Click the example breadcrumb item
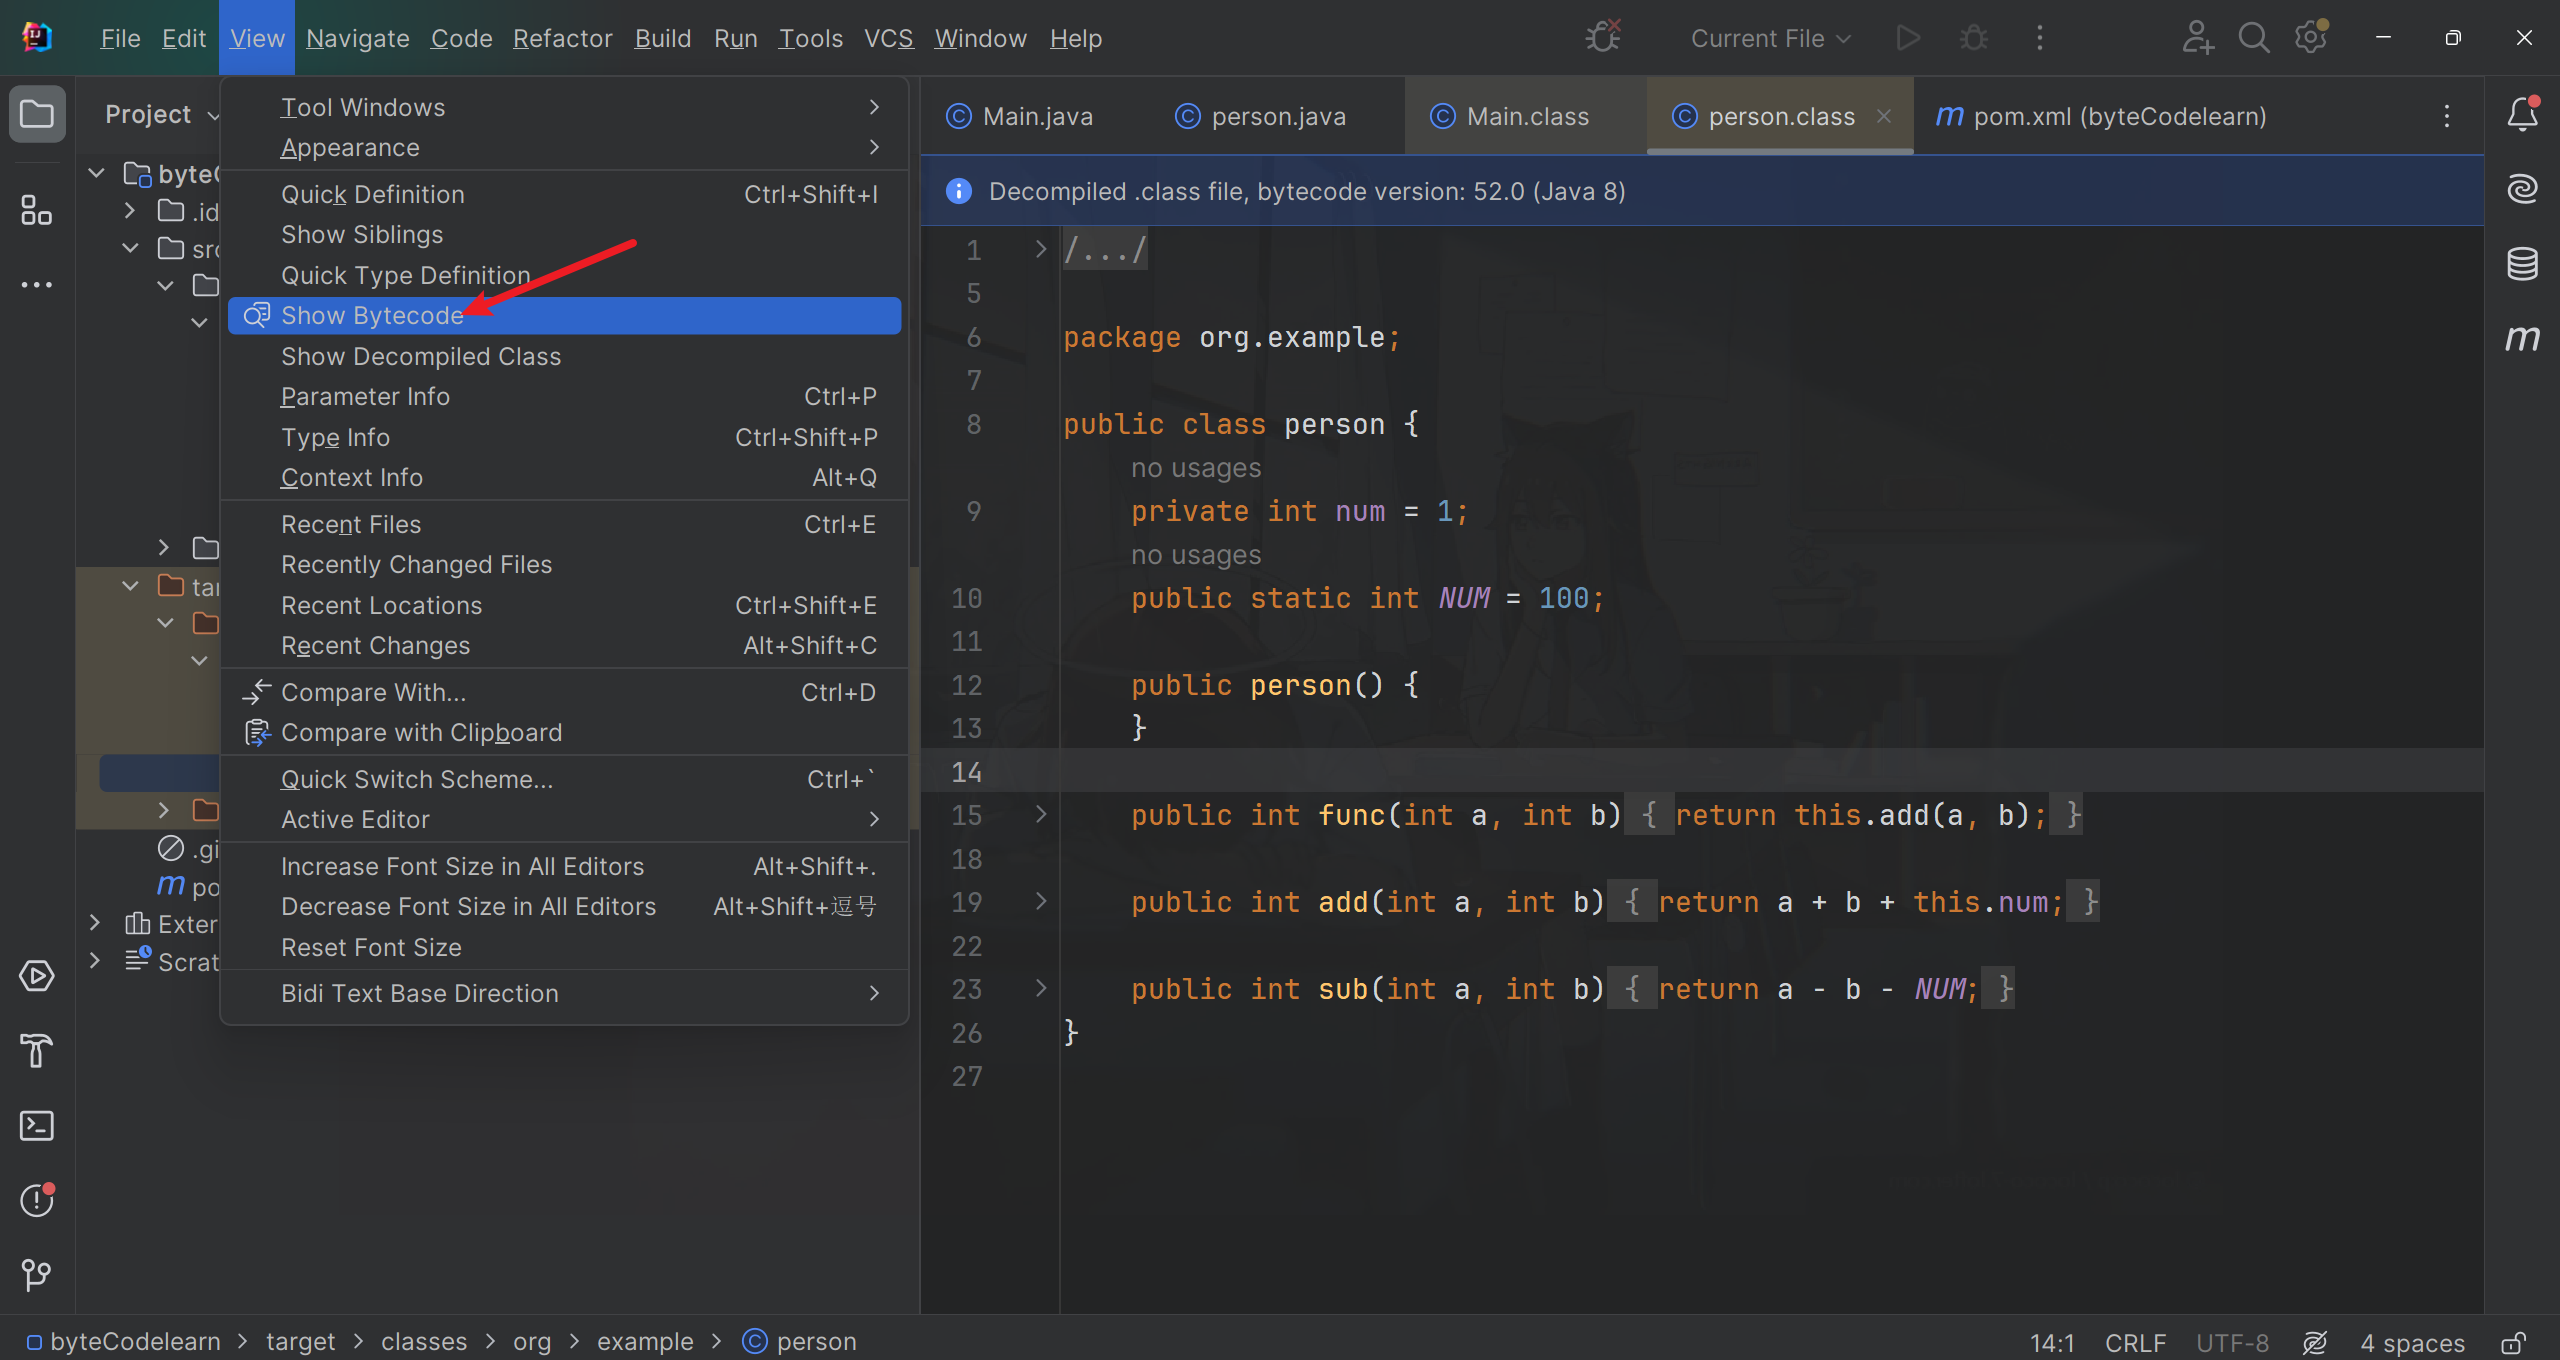This screenshot has height=1360, width=2560. pos(645,1341)
